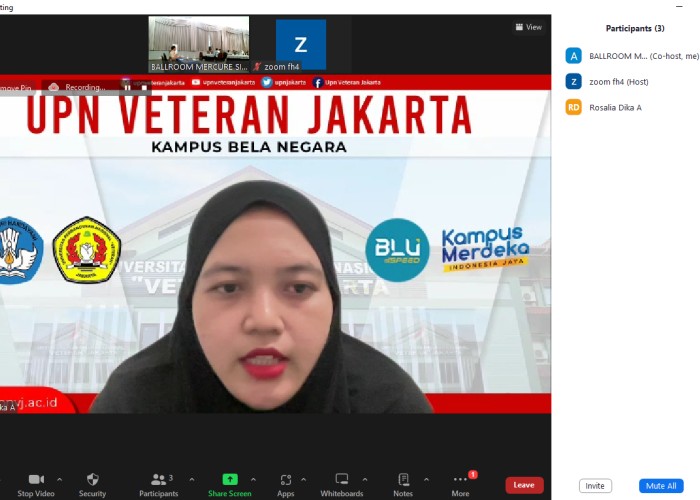Click the orange RD avatar icon
700x500 pixels.
[x=574, y=108]
